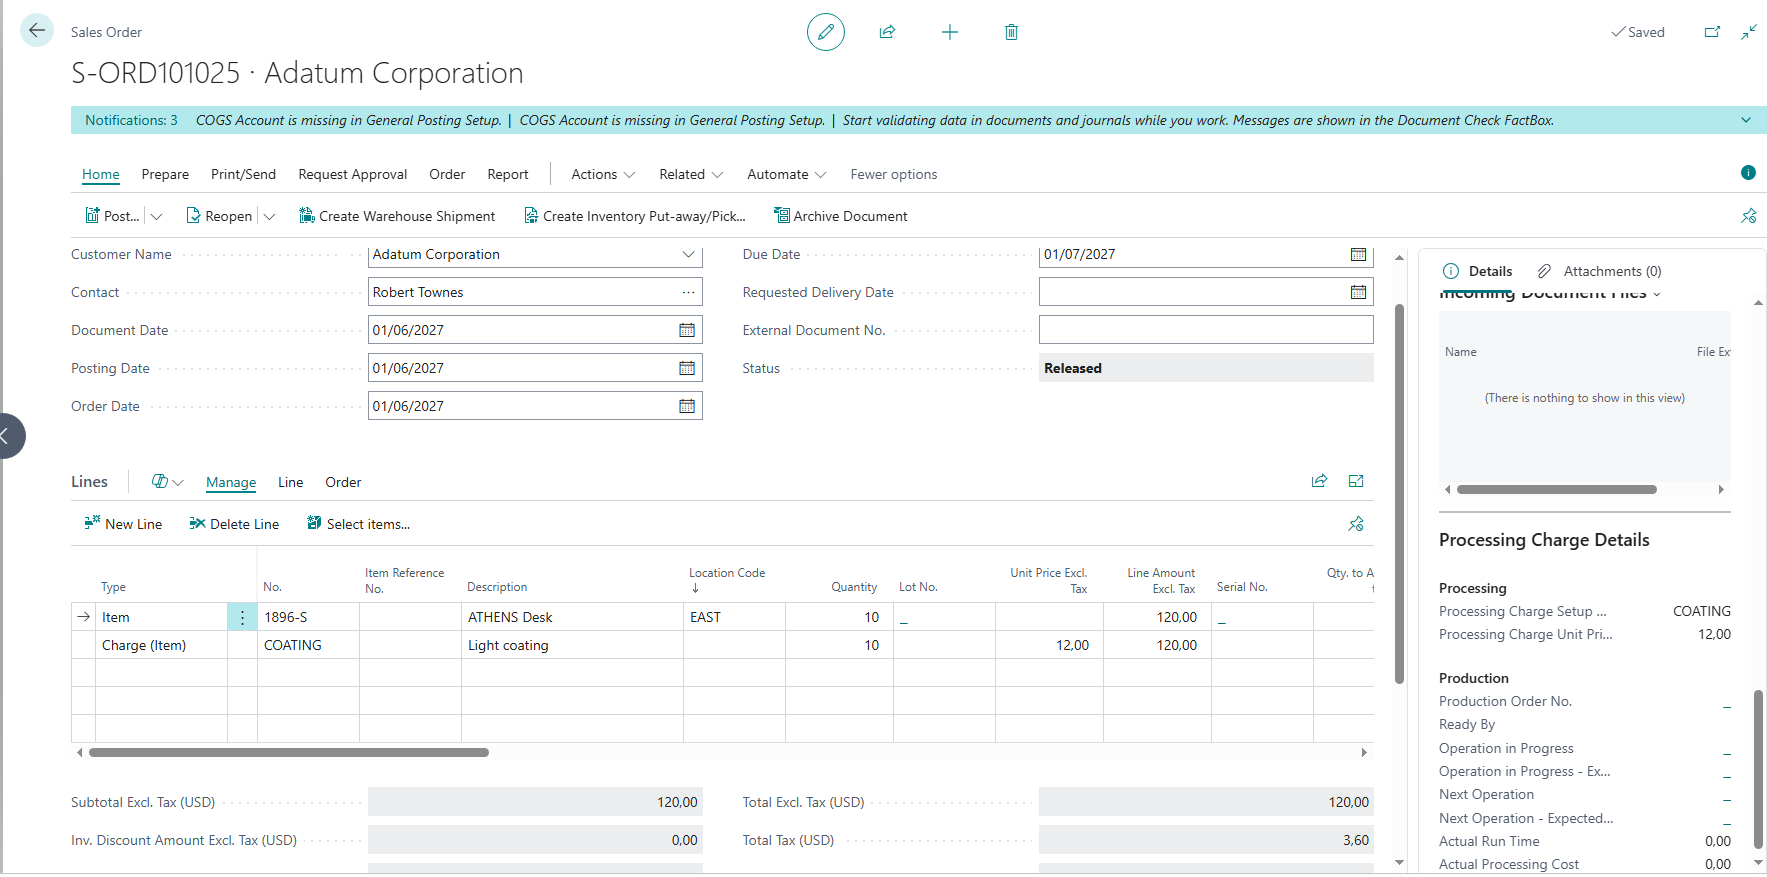Switch to Attachments (0) tab
This screenshot has height=877, width=1767.
tap(1599, 271)
